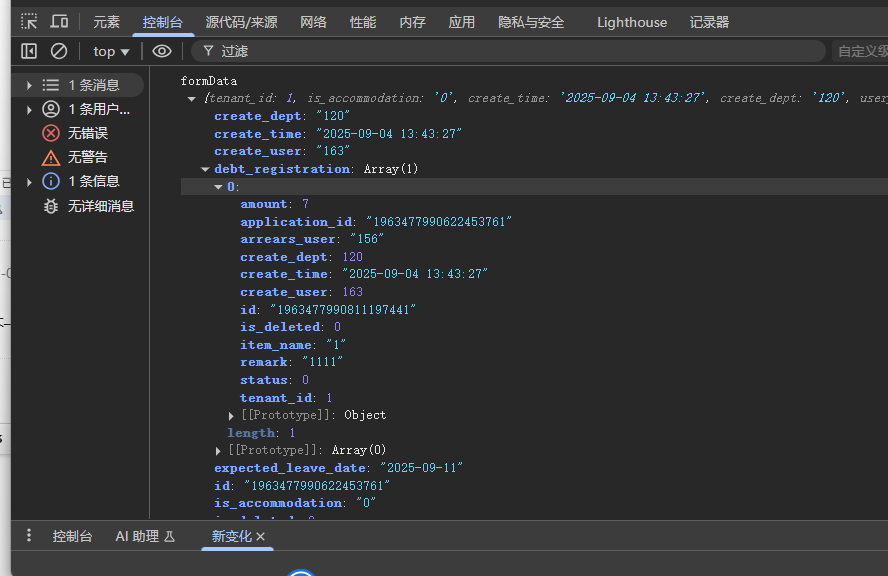Click the application_id property row
The width and height of the screenshot is (888, 576).
coord(376,221)
